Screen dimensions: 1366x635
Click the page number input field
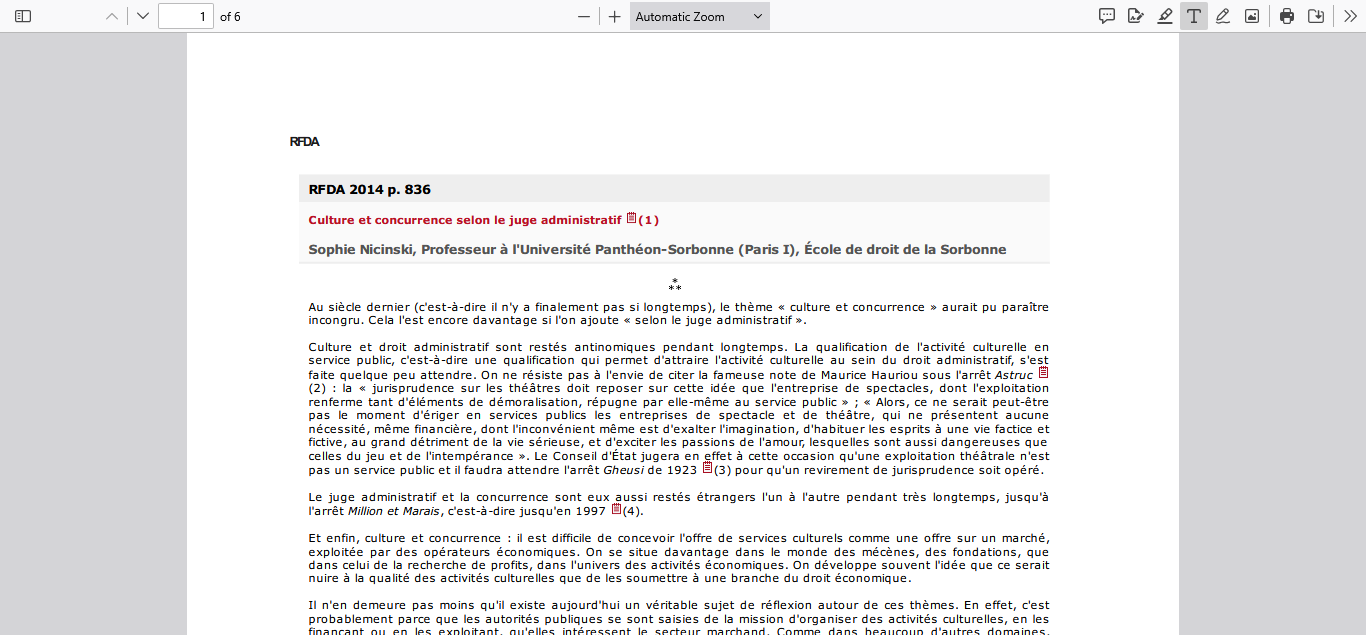186,16
